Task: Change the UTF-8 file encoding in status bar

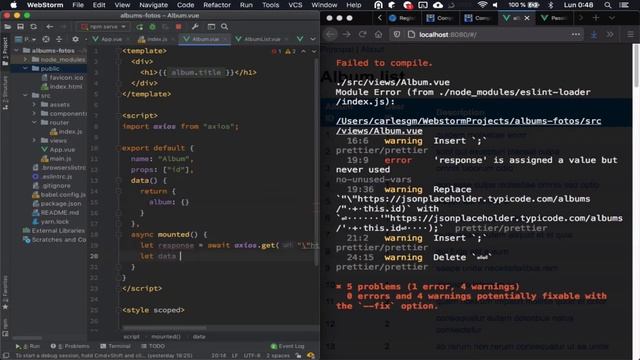Action: point(252,356)
